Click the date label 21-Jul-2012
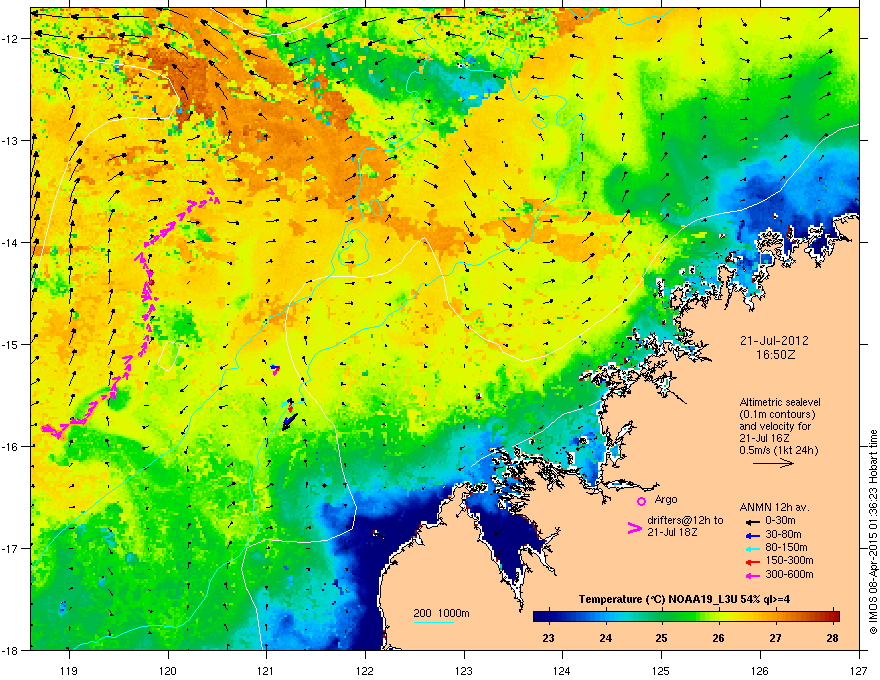Image resolution: width=880 pixels, height=680 pixels. [x=774, y=341]
